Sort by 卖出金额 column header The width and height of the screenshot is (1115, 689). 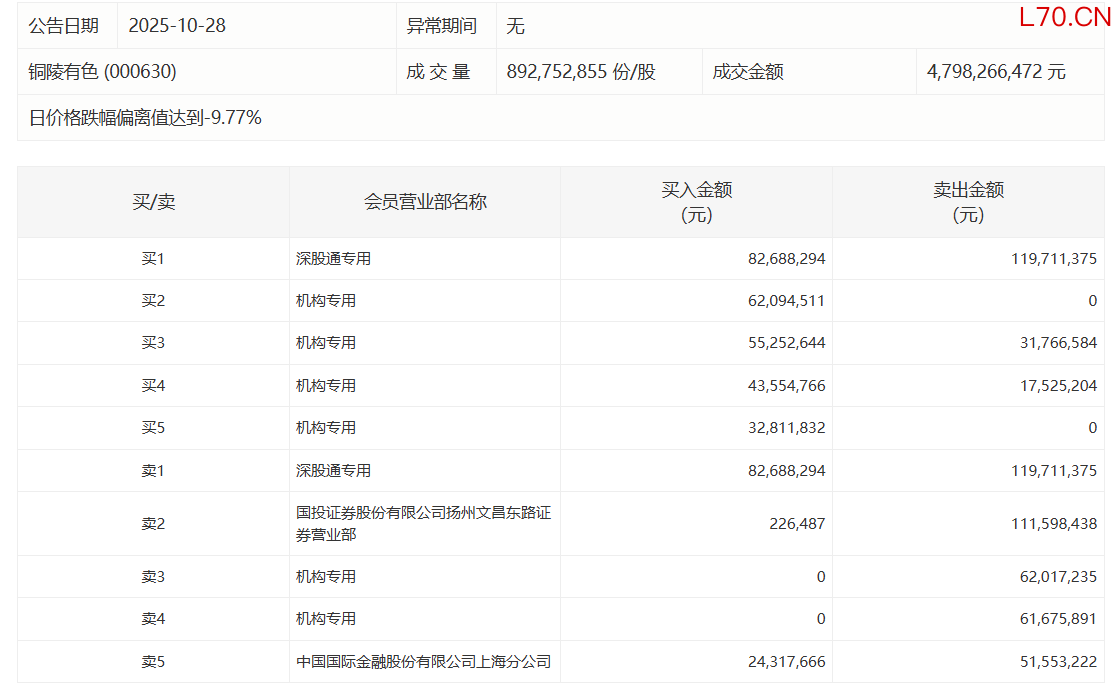[968, 202]
